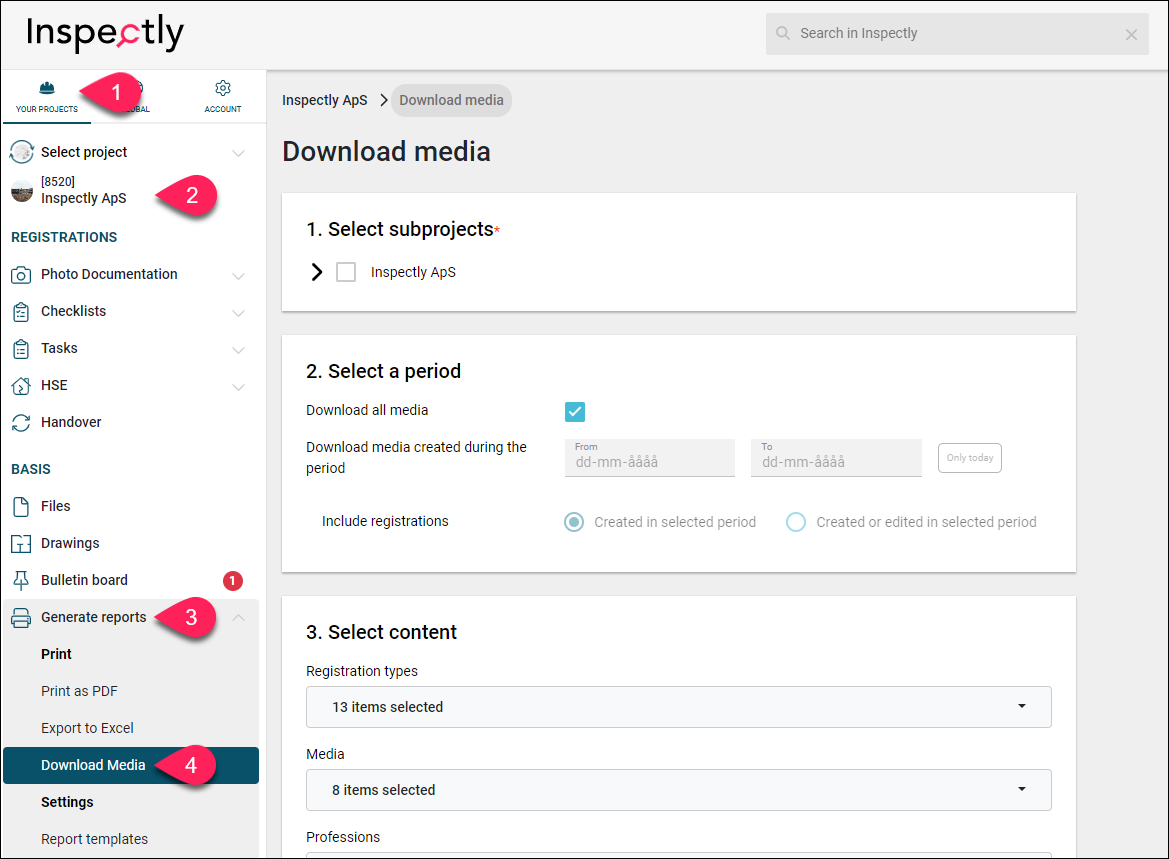Expand the Tasks chevron
Image resolution: width=1169 pixels, height=859 pixels.
coord(239,350)
